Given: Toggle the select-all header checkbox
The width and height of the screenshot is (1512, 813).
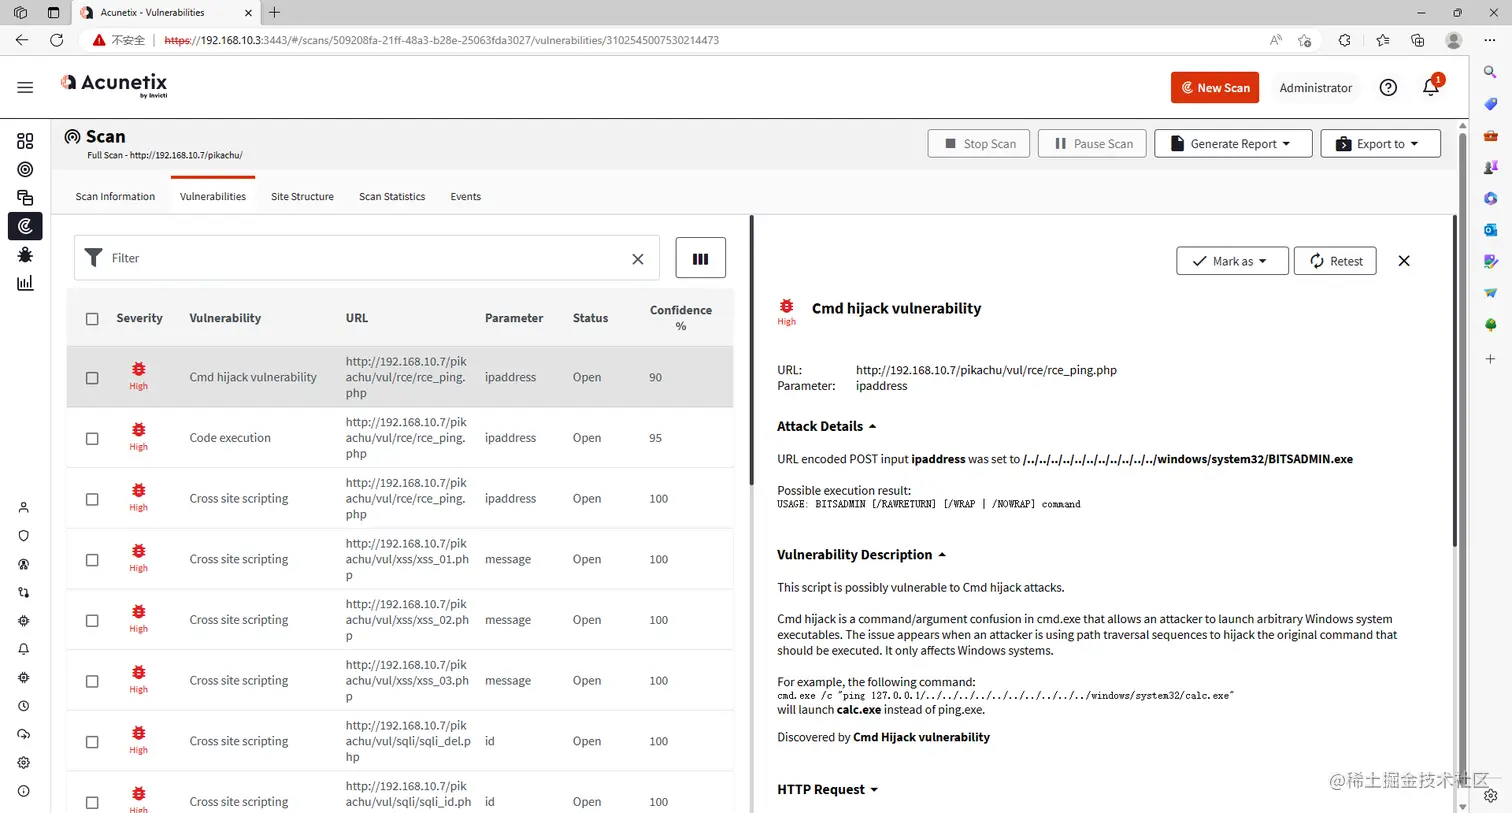Looking at the screenshot, I should pos(92,319).
